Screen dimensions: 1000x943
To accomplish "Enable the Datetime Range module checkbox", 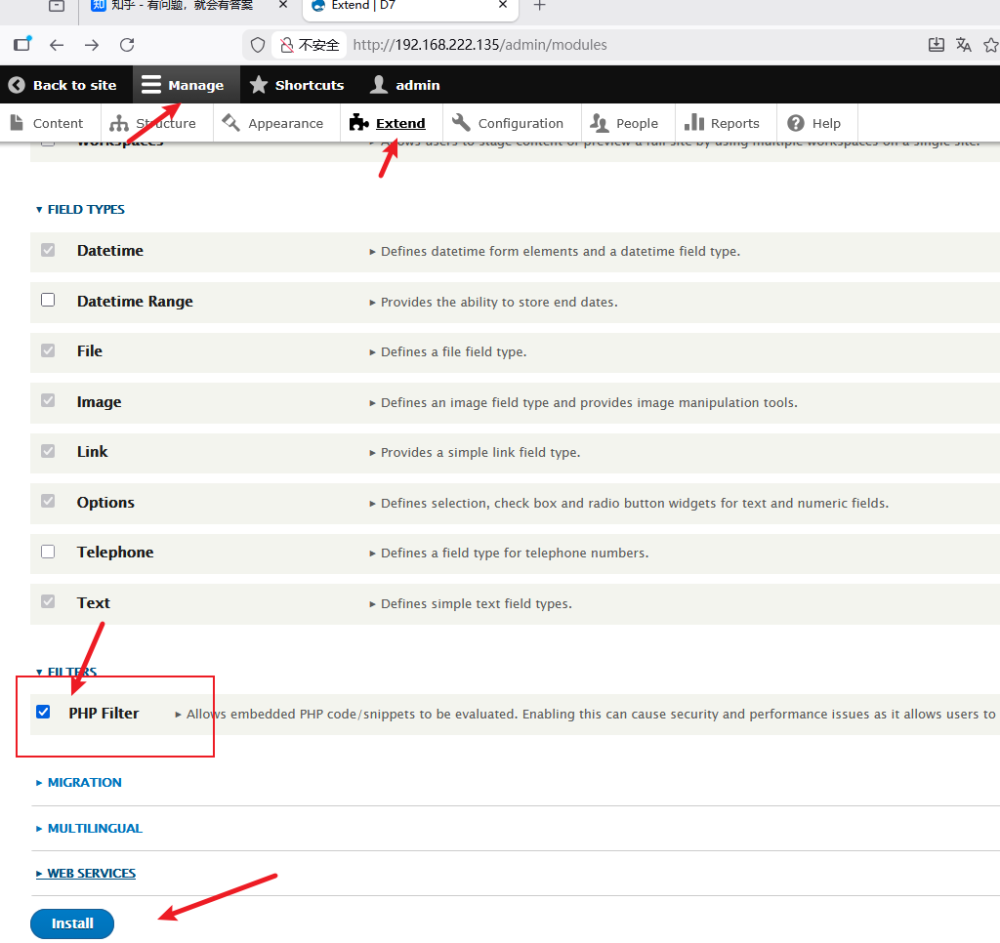I will click(48, 300).
